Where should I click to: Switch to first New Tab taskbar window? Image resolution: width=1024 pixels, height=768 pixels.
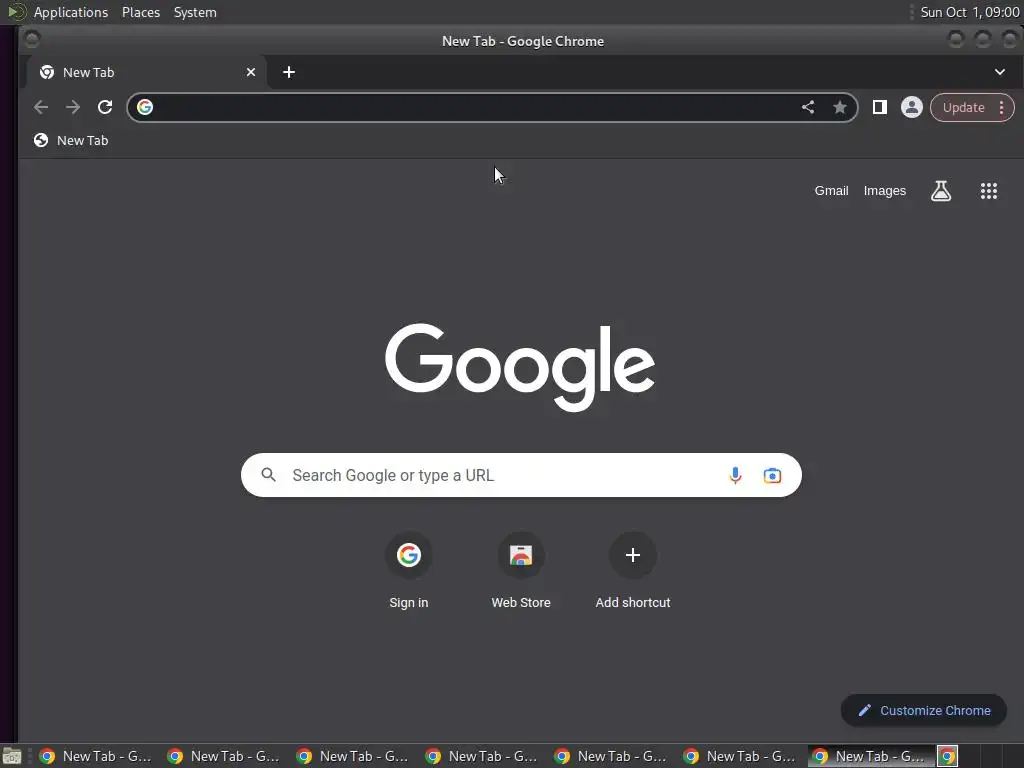click(x=95, y=756)
